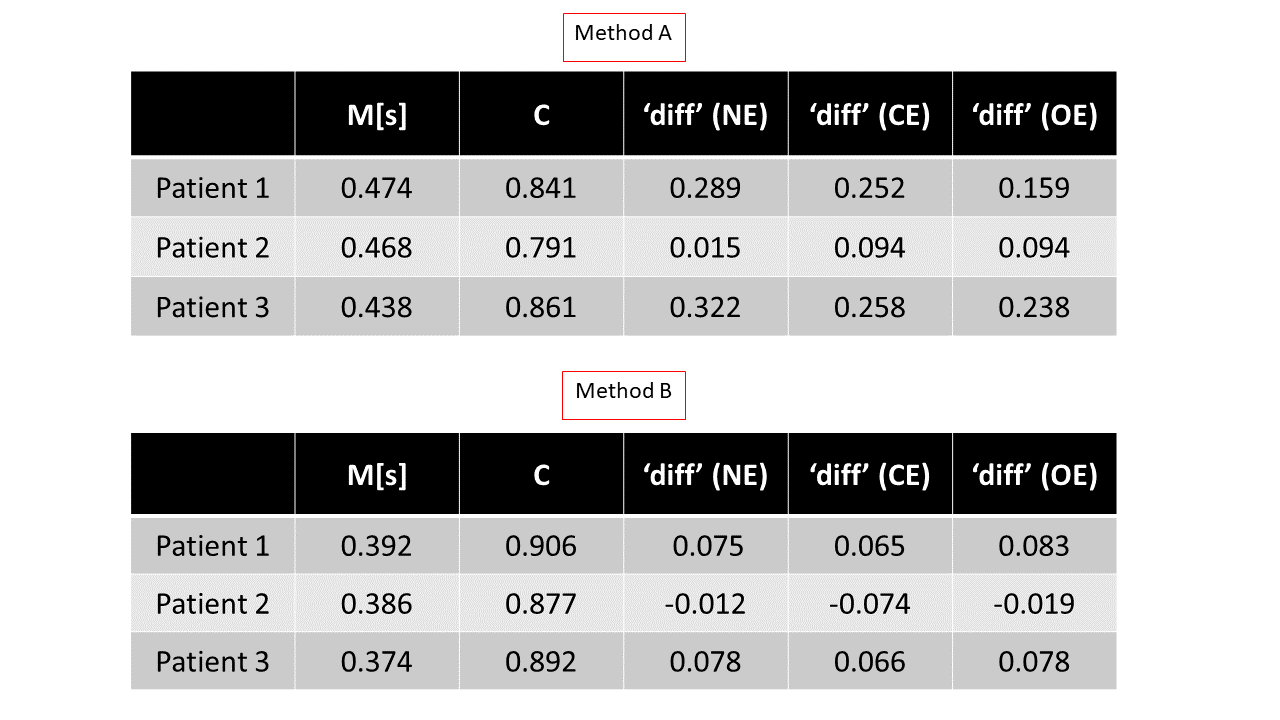This screenshot has height=720, width=1280.
Task: Select Method A cell value 0.322
Action: click(x=705, y=307)
